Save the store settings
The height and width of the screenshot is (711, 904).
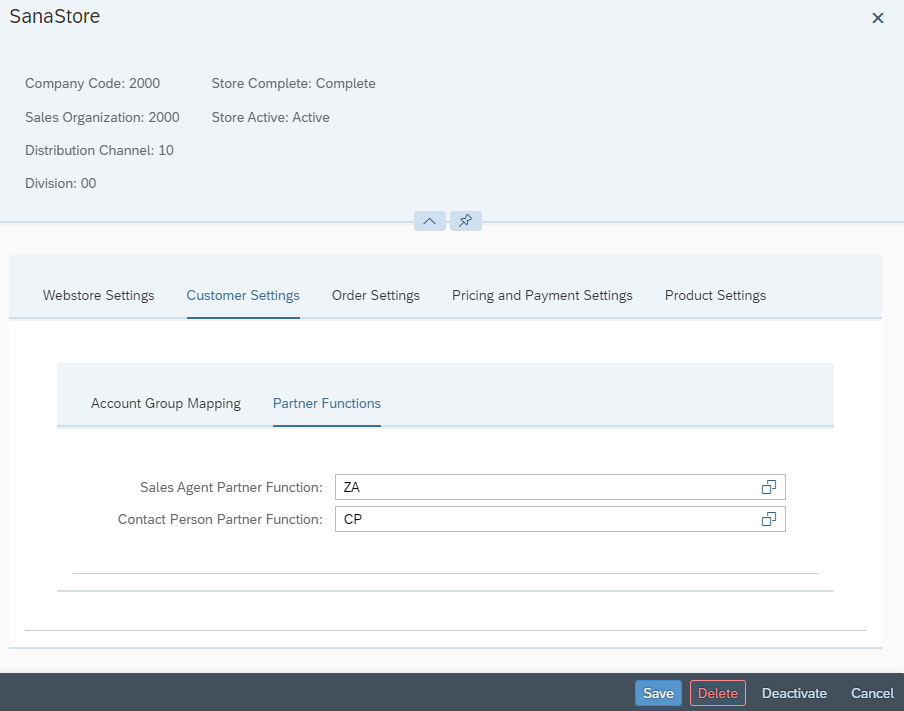(658, 693)
